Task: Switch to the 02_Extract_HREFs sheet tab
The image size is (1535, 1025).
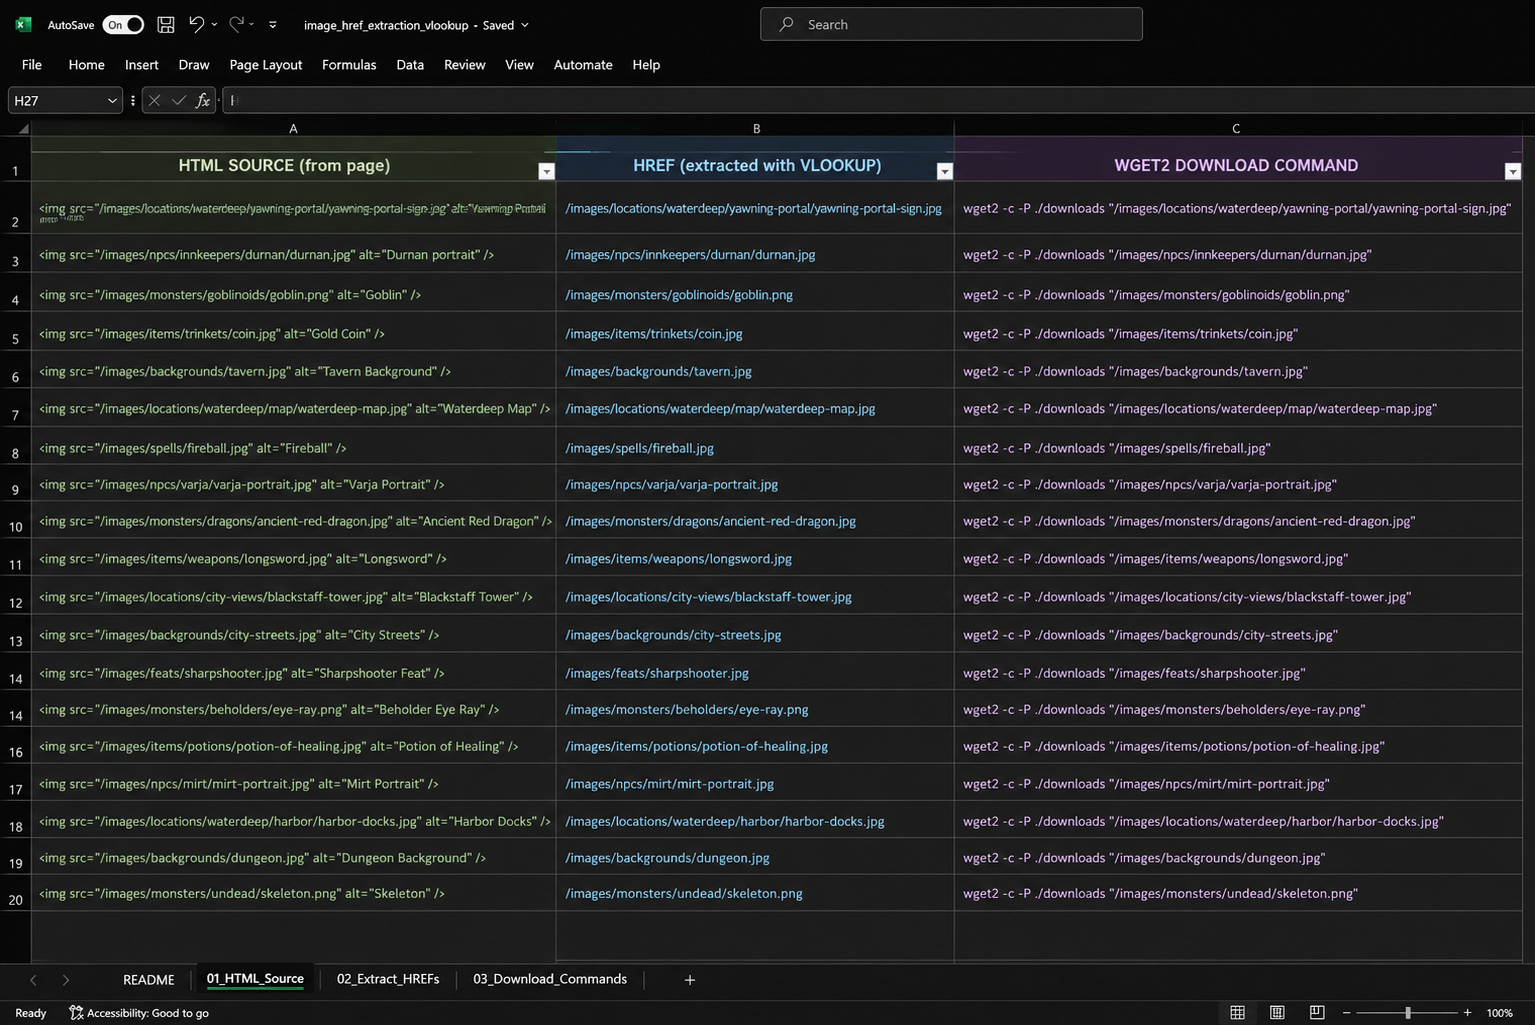Action: click(388, 979)
